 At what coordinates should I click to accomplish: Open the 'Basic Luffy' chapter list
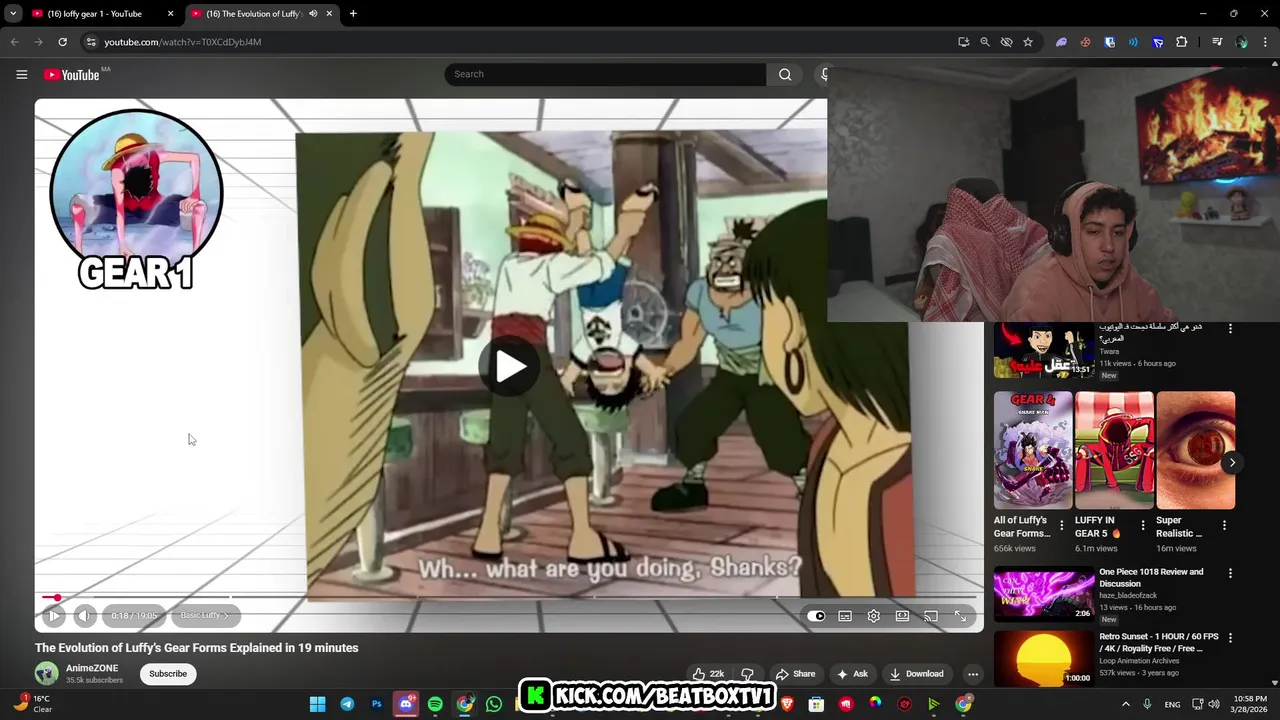pyautogui.click(x=205, y=616)
